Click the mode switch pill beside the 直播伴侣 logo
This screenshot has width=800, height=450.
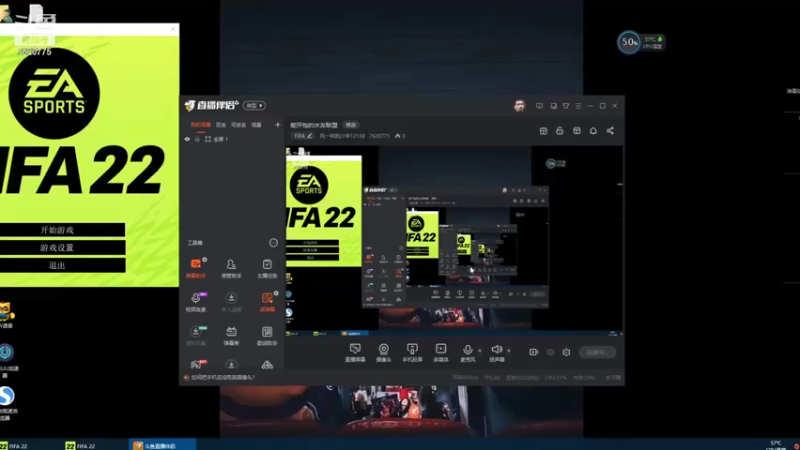click(254, 106)
